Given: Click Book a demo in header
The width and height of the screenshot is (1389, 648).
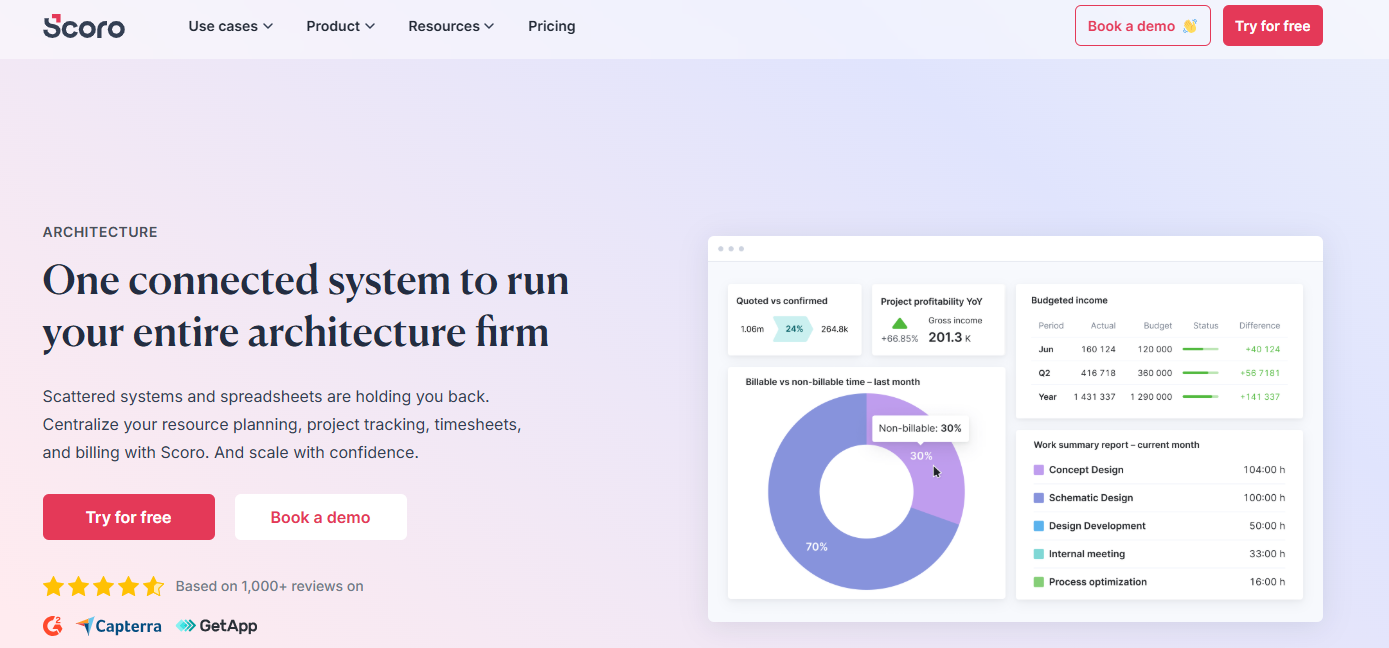Looking at the screenshot, I should [1143, 26].
